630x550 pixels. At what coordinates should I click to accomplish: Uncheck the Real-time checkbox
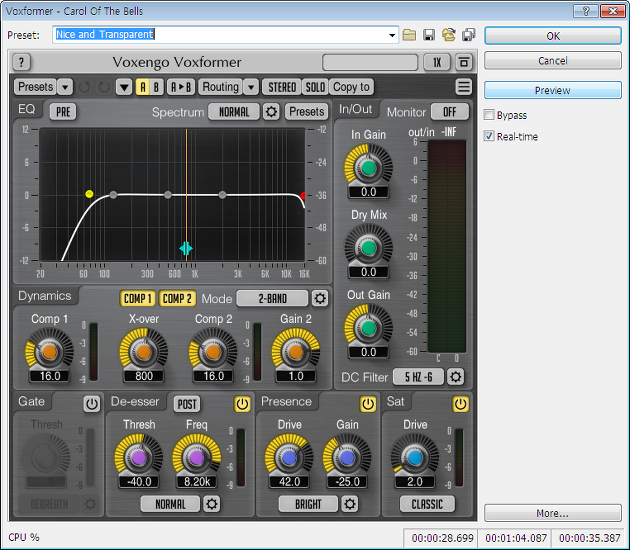489,136
